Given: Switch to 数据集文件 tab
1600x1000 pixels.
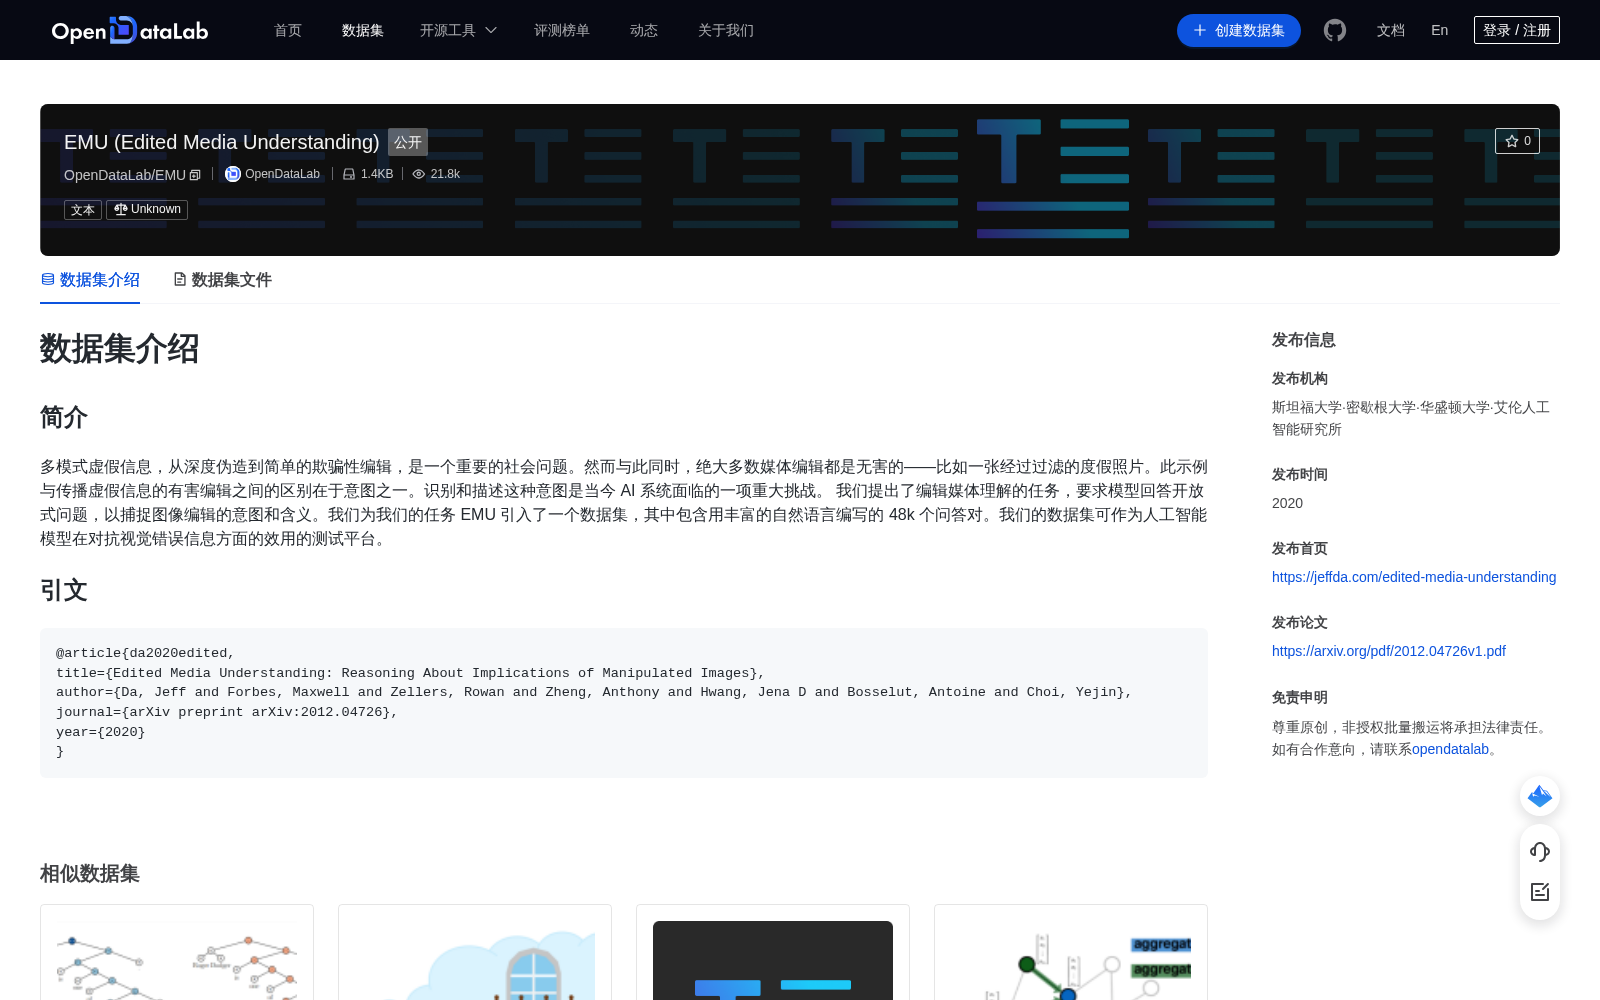Looking at the screenshot, I should (222, 280).
